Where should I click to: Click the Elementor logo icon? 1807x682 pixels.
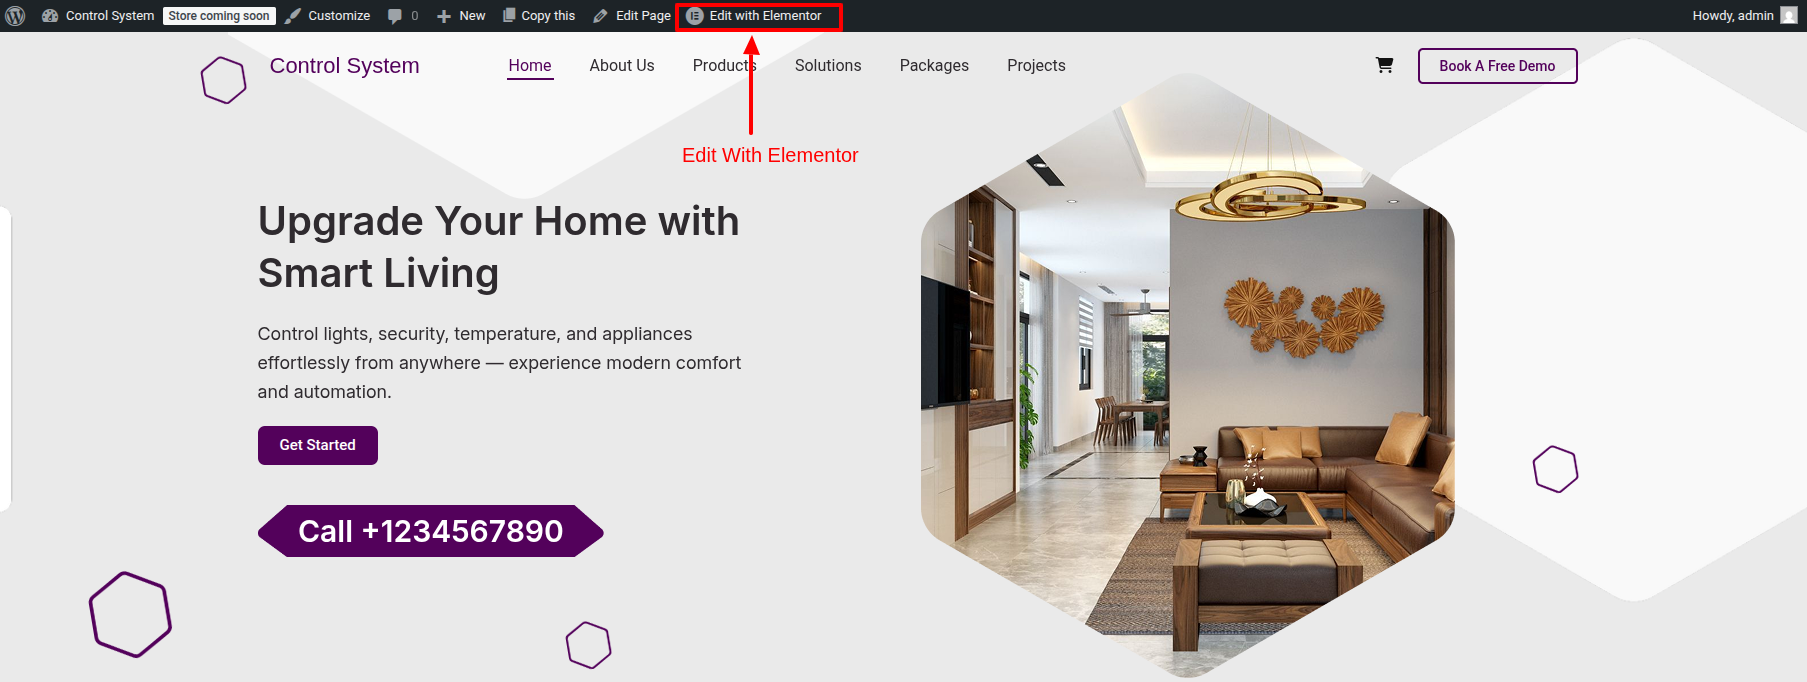[x=695, y=16]
